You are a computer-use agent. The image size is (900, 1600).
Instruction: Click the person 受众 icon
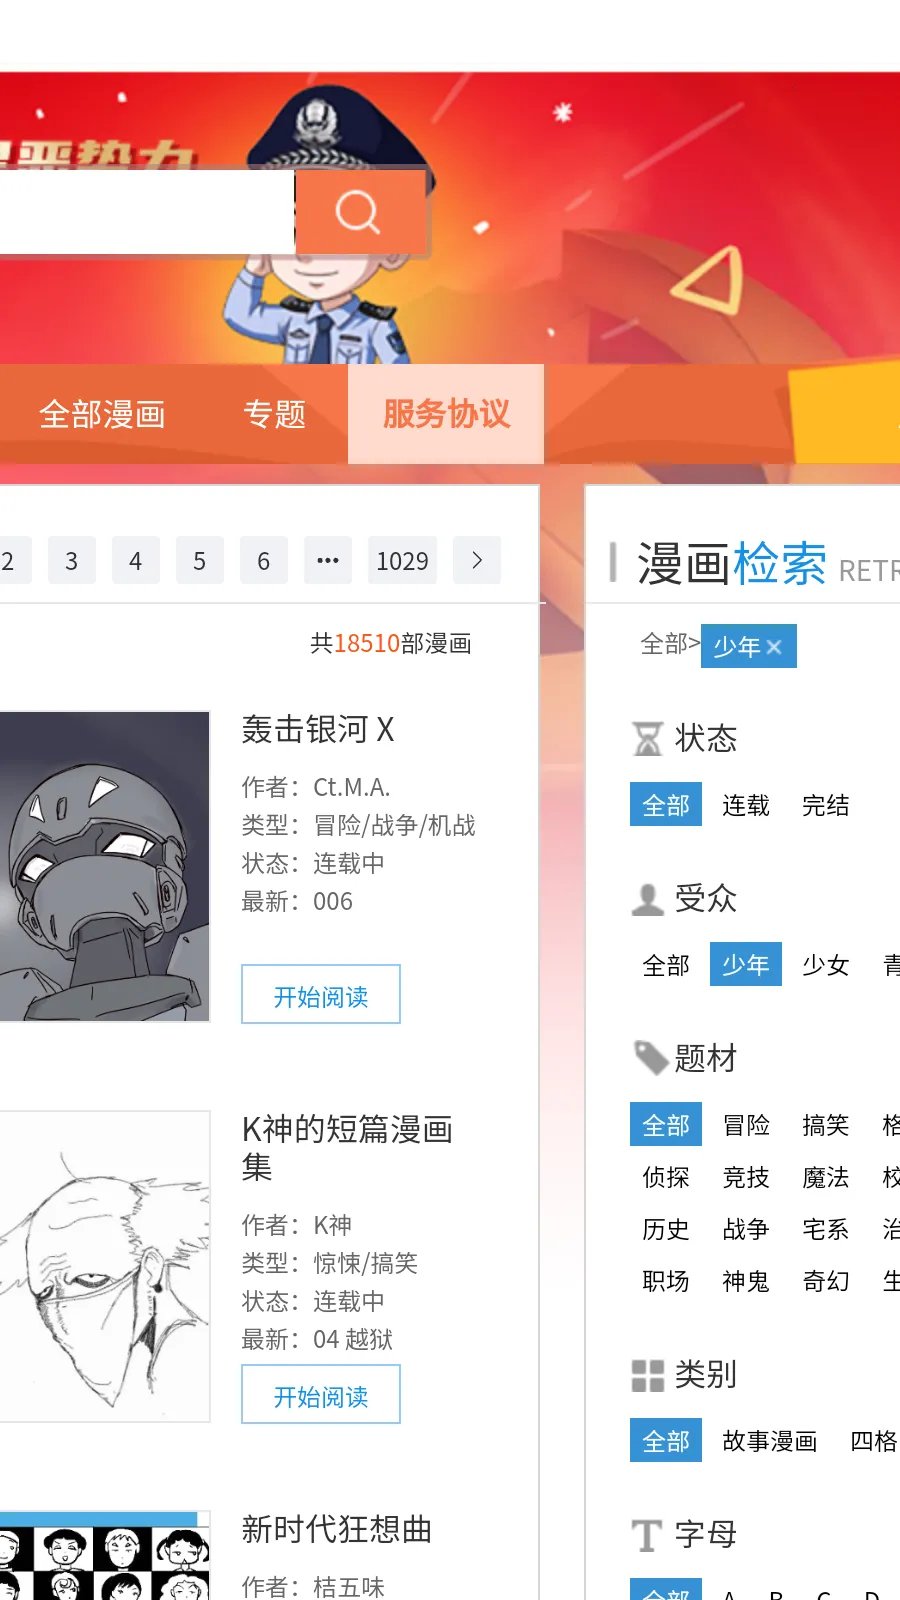(x=648, y=899)
